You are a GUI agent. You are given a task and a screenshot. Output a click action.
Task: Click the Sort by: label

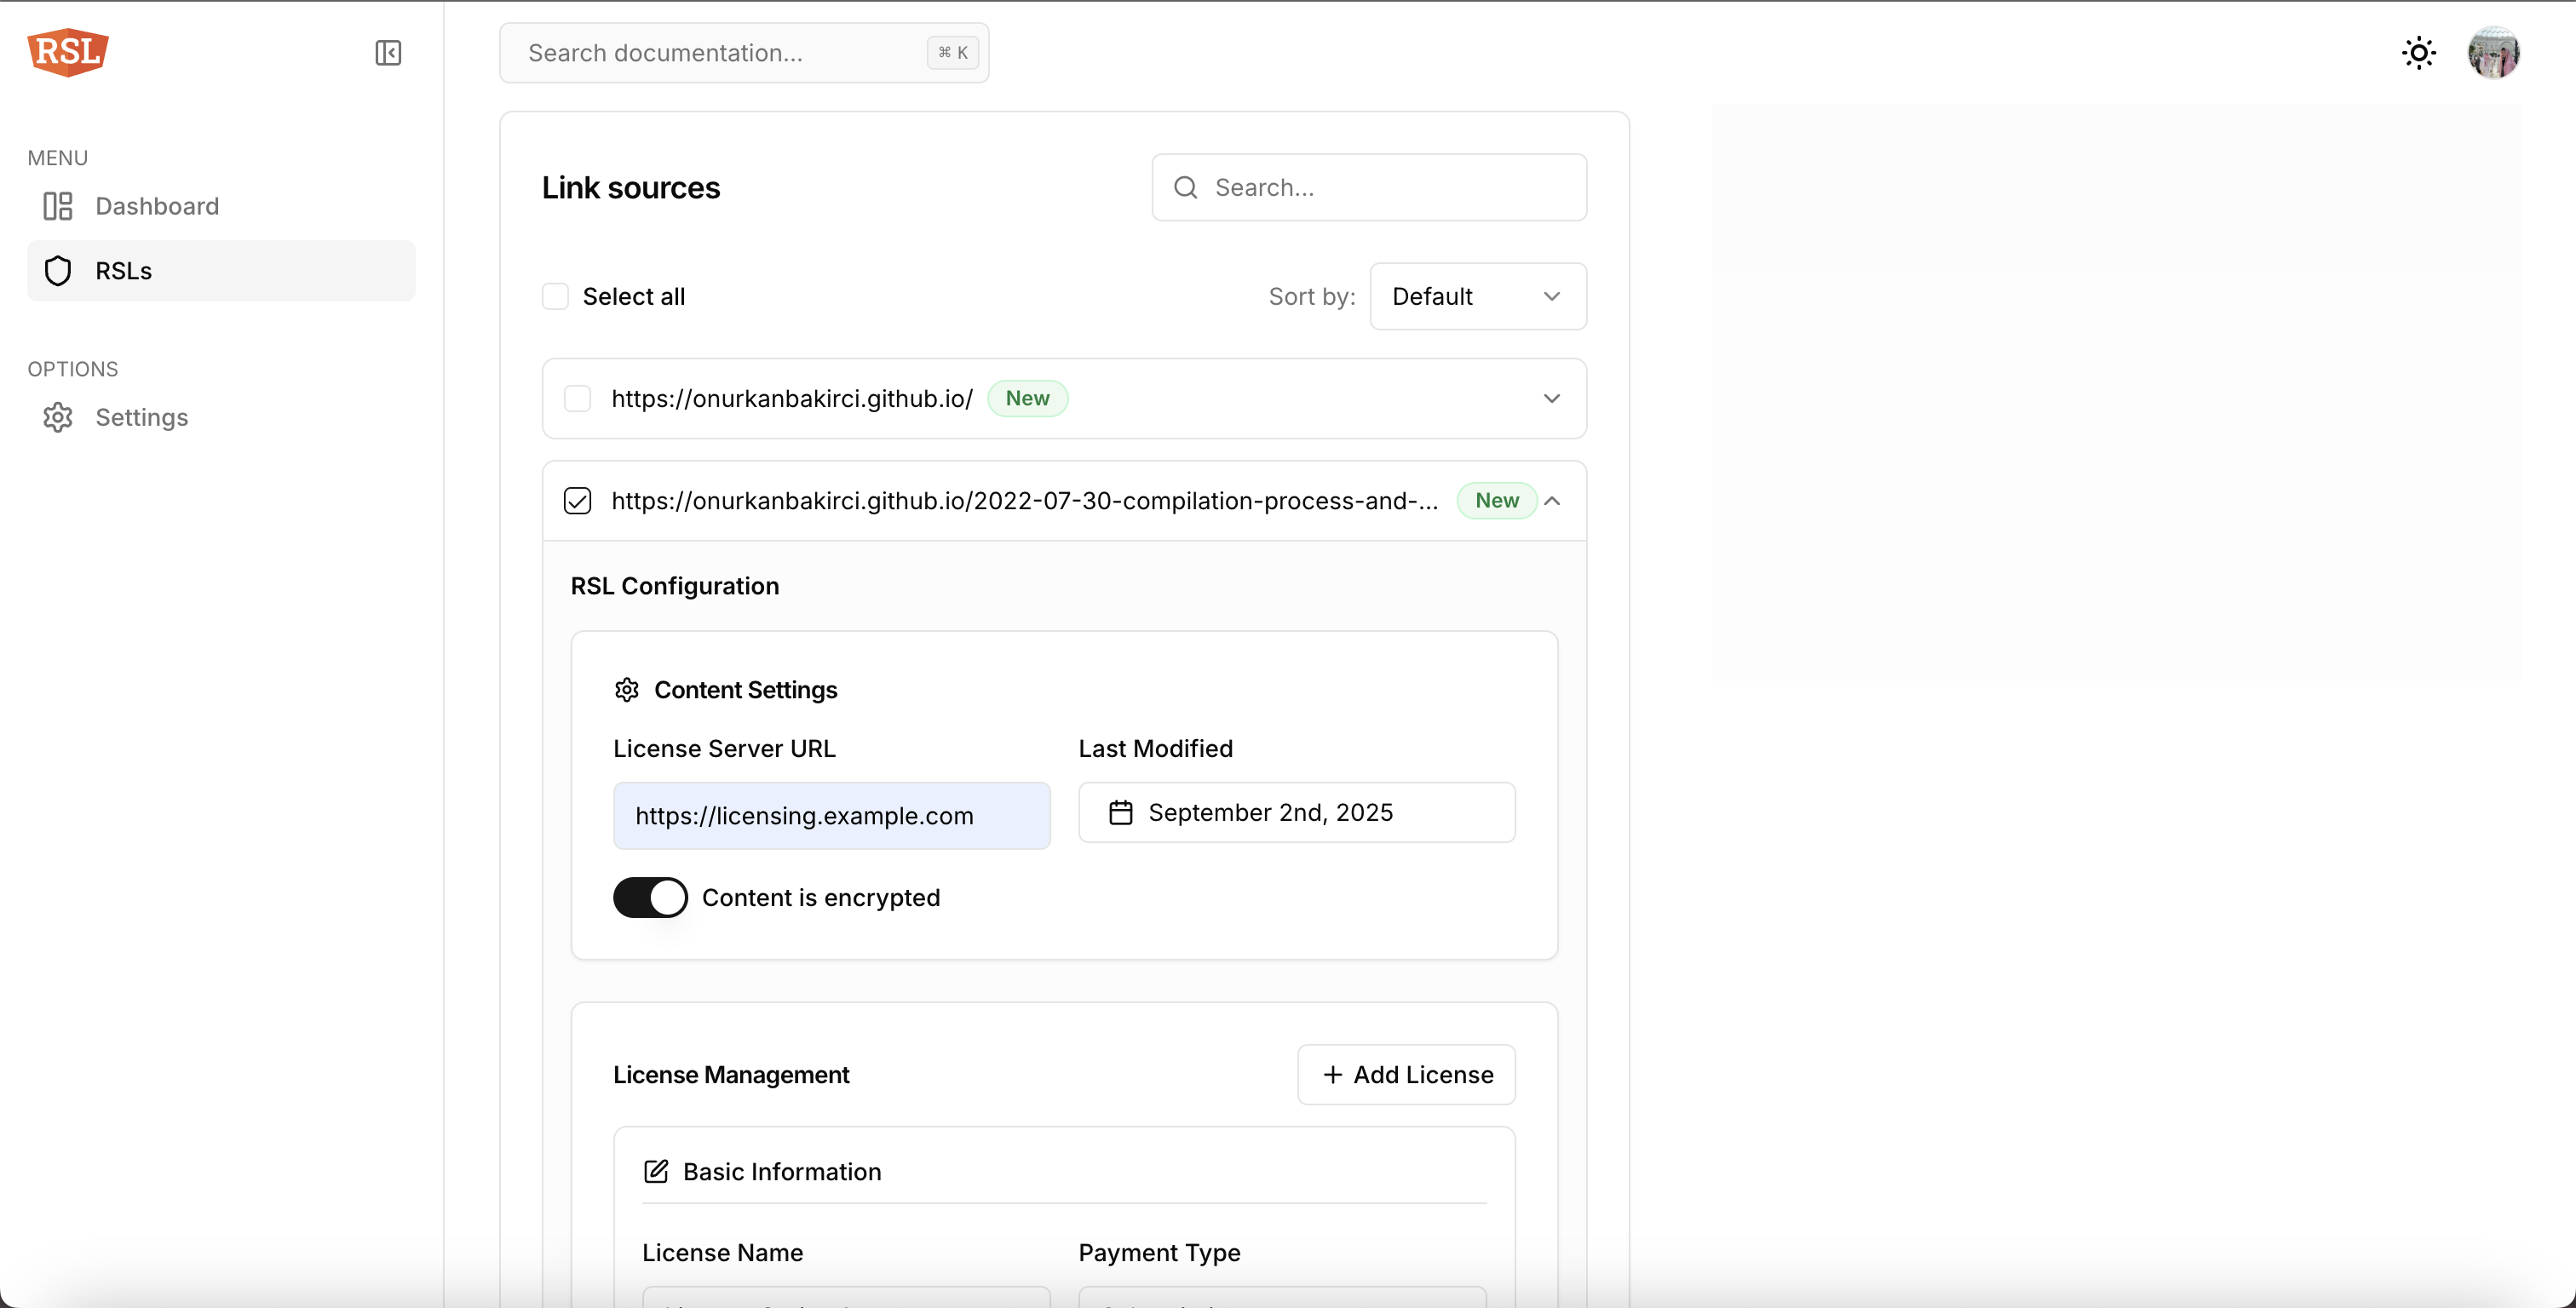coord(1312,297)
